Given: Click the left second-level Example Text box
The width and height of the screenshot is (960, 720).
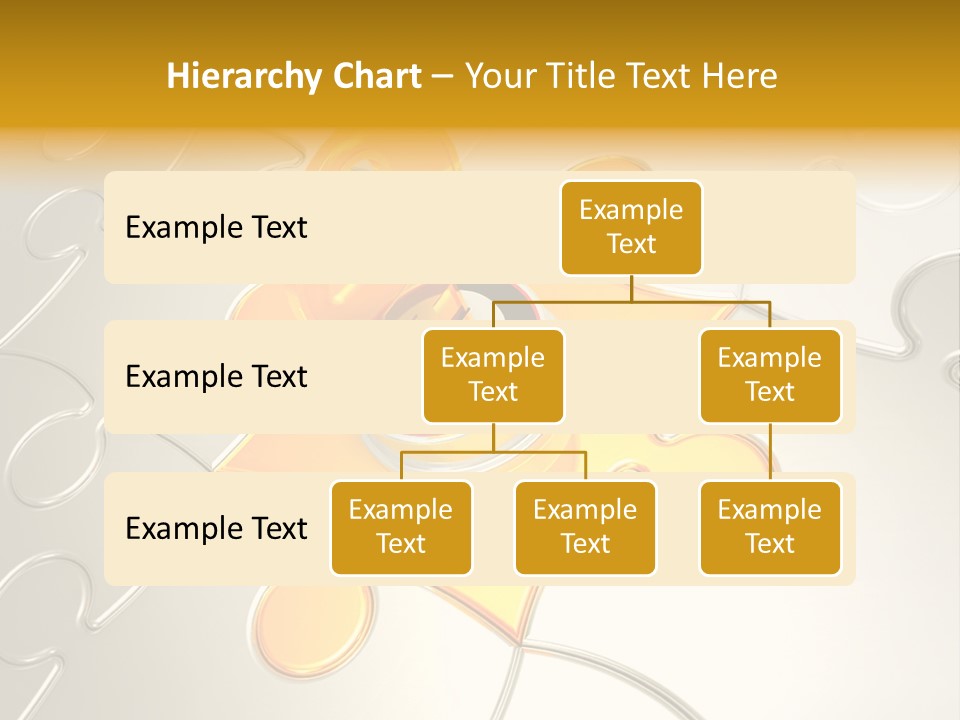Looking at the screenshot, I should coord(492,375).
